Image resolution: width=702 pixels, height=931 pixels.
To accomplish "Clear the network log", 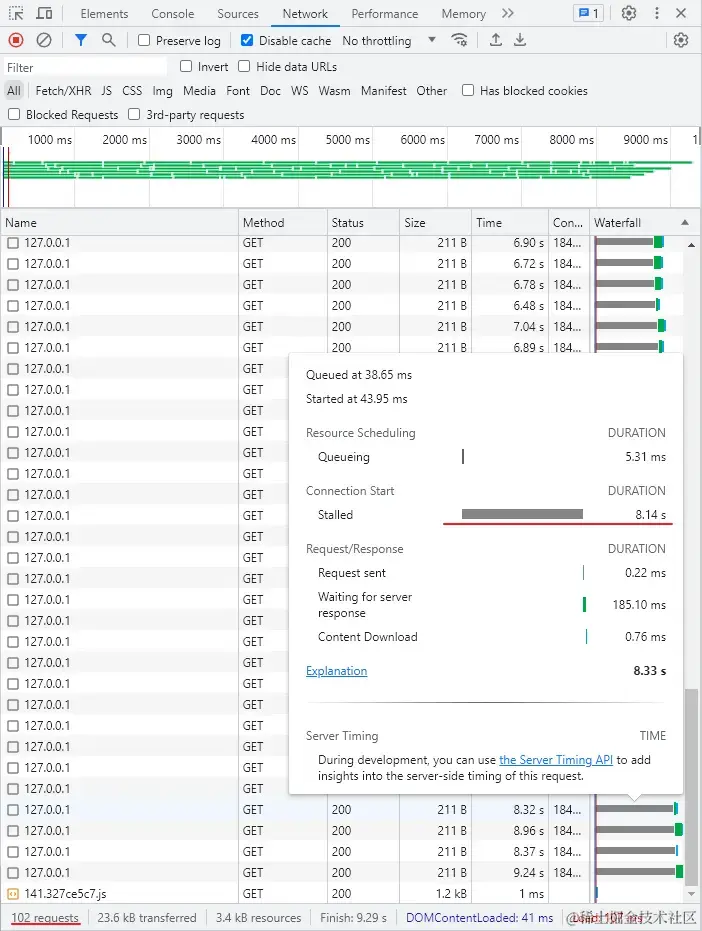I will 44,40.
